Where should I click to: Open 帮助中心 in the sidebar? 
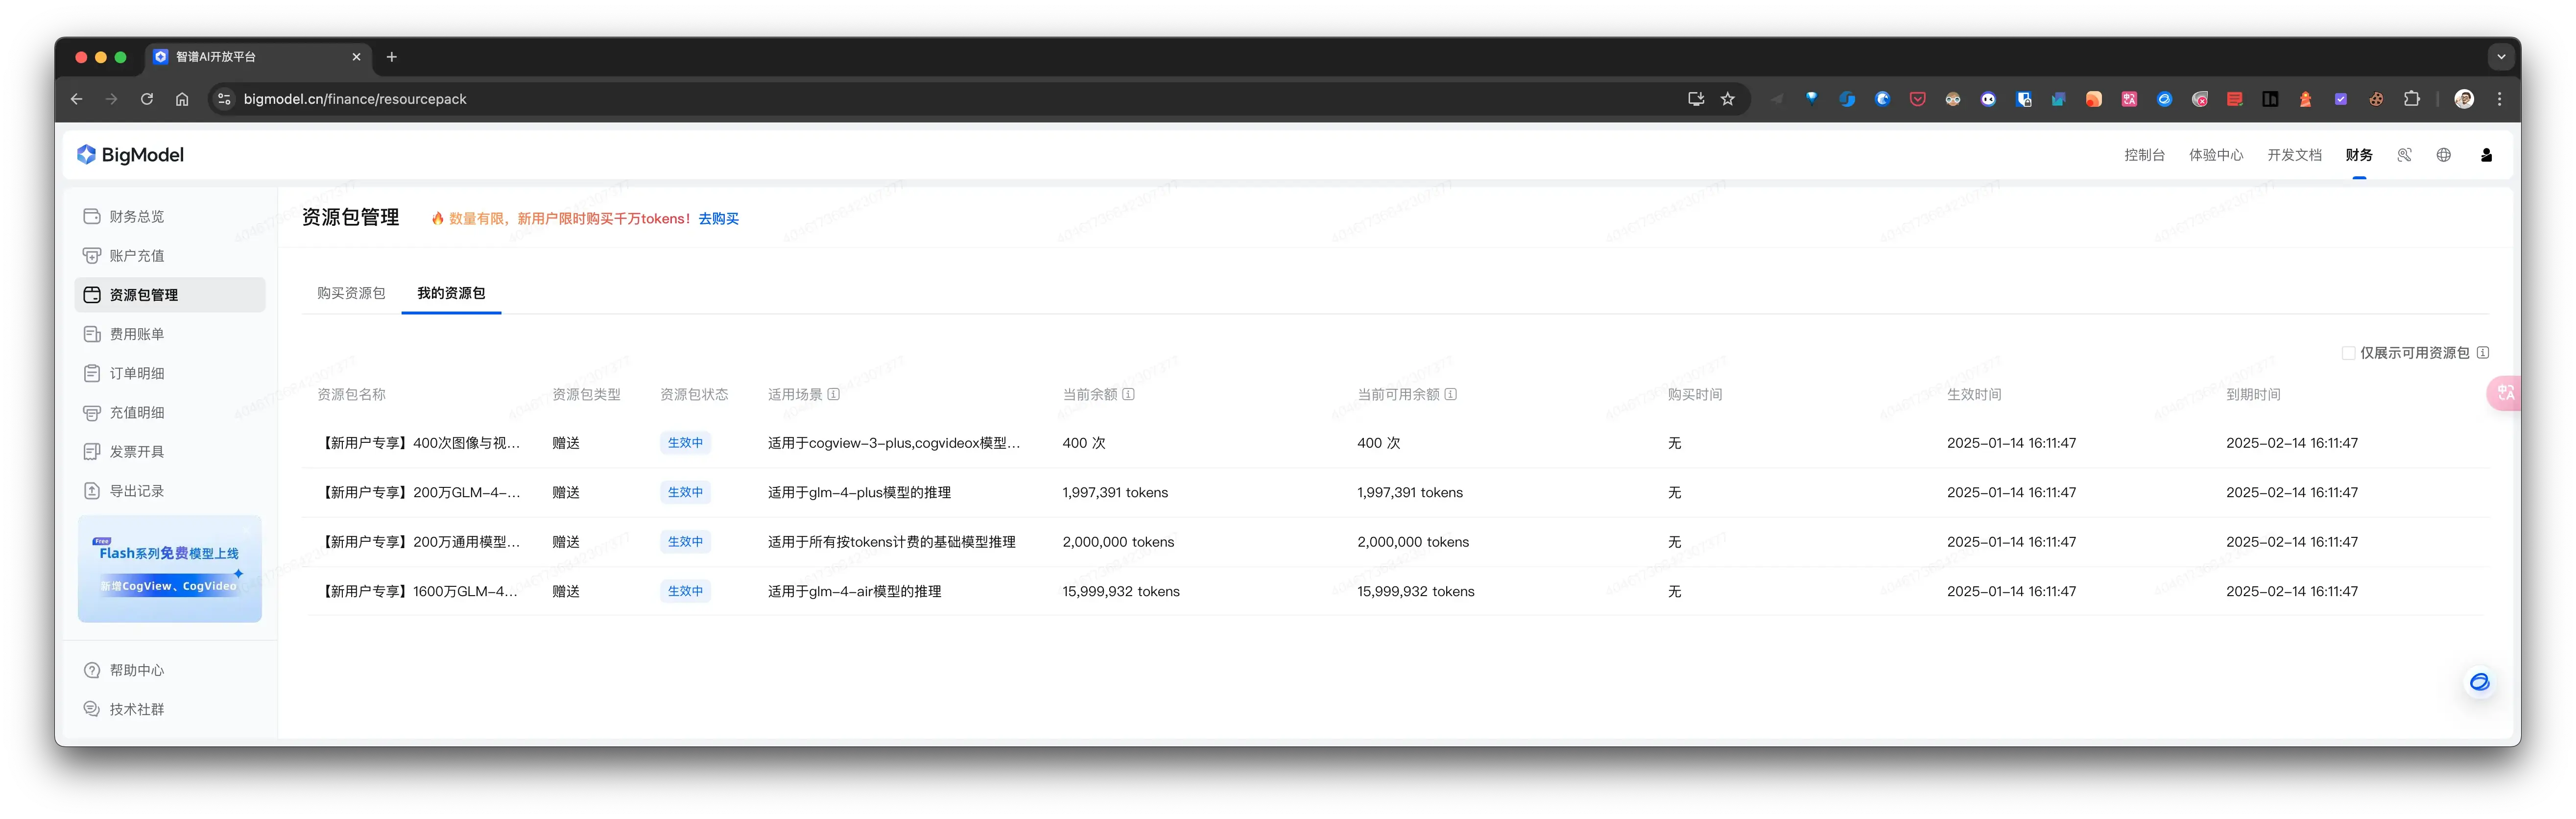click(136, 670)
